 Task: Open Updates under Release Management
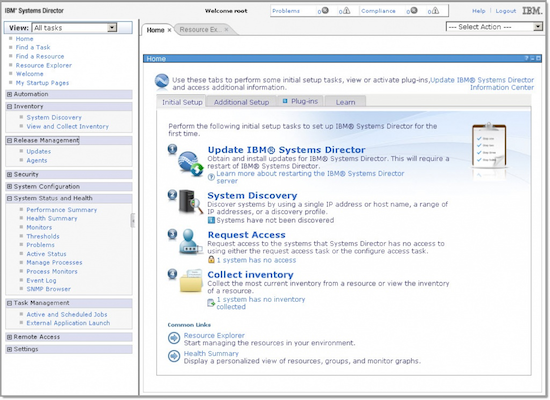[x=39, y=152]
